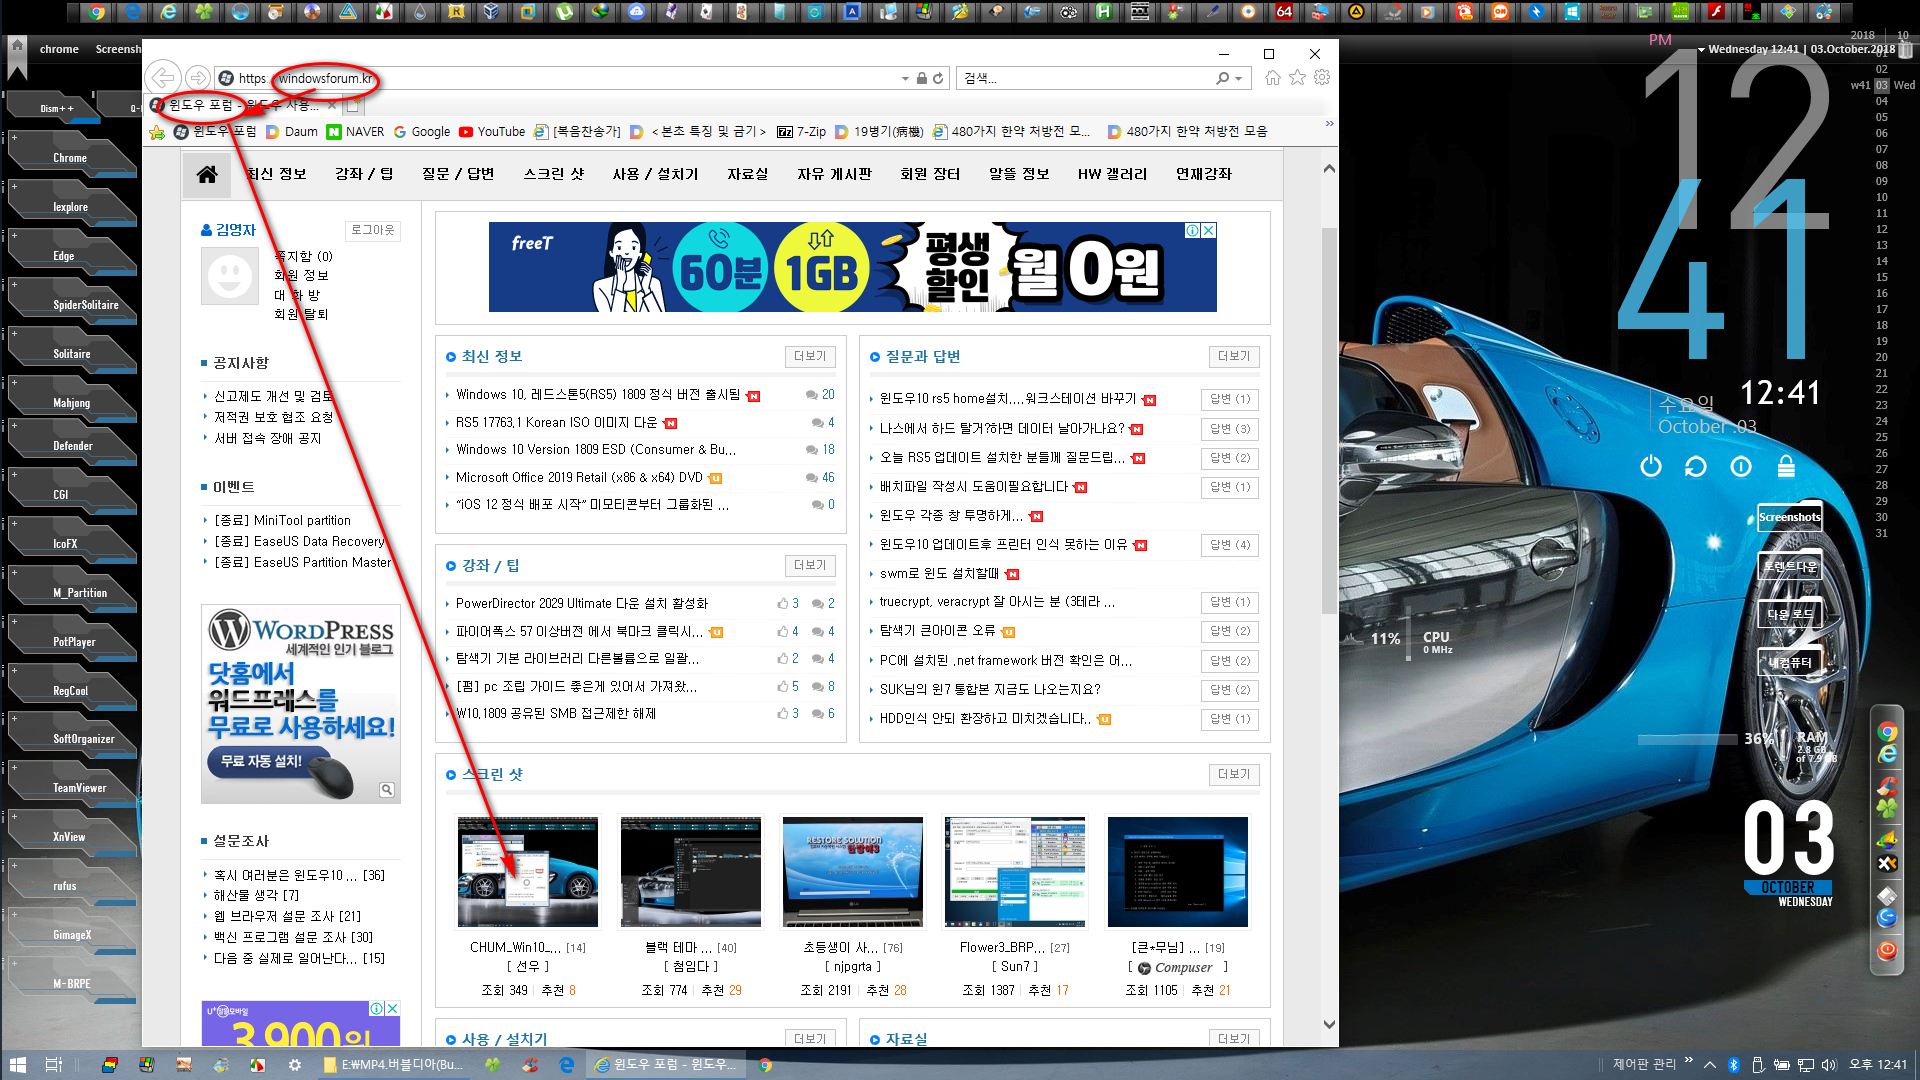Screen dimensions: 1920x1080
Task: Refresh page via address bar reload icon
Action: [x=938, y=78]
